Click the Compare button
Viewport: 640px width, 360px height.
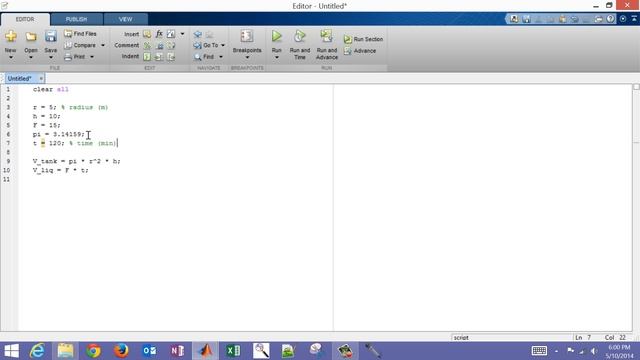click(80, 45)
